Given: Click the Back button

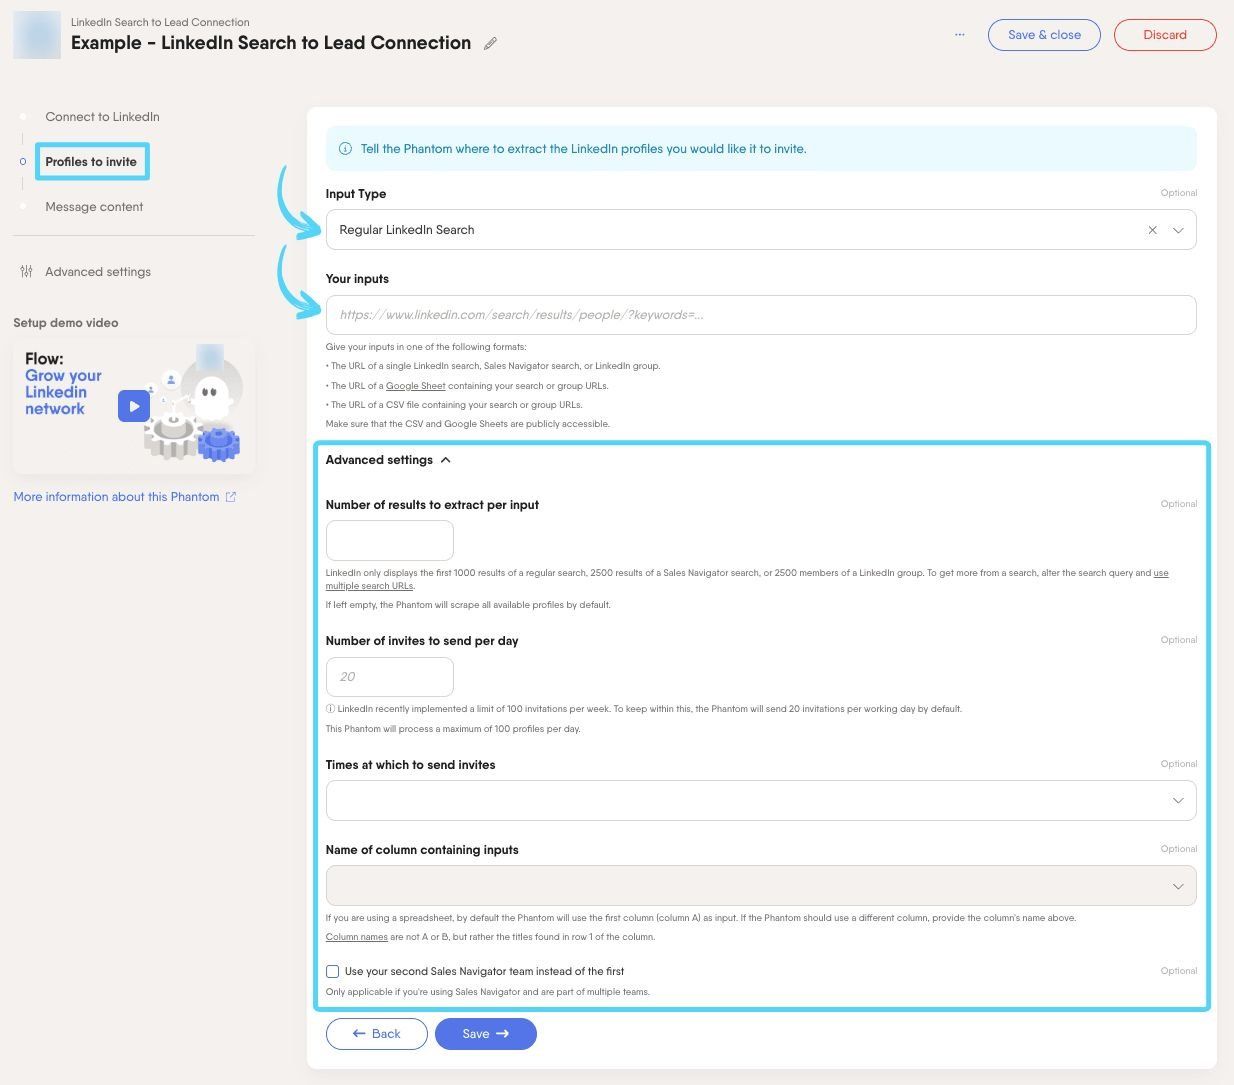Looking at the screenshot, I should coord(376,1034).
